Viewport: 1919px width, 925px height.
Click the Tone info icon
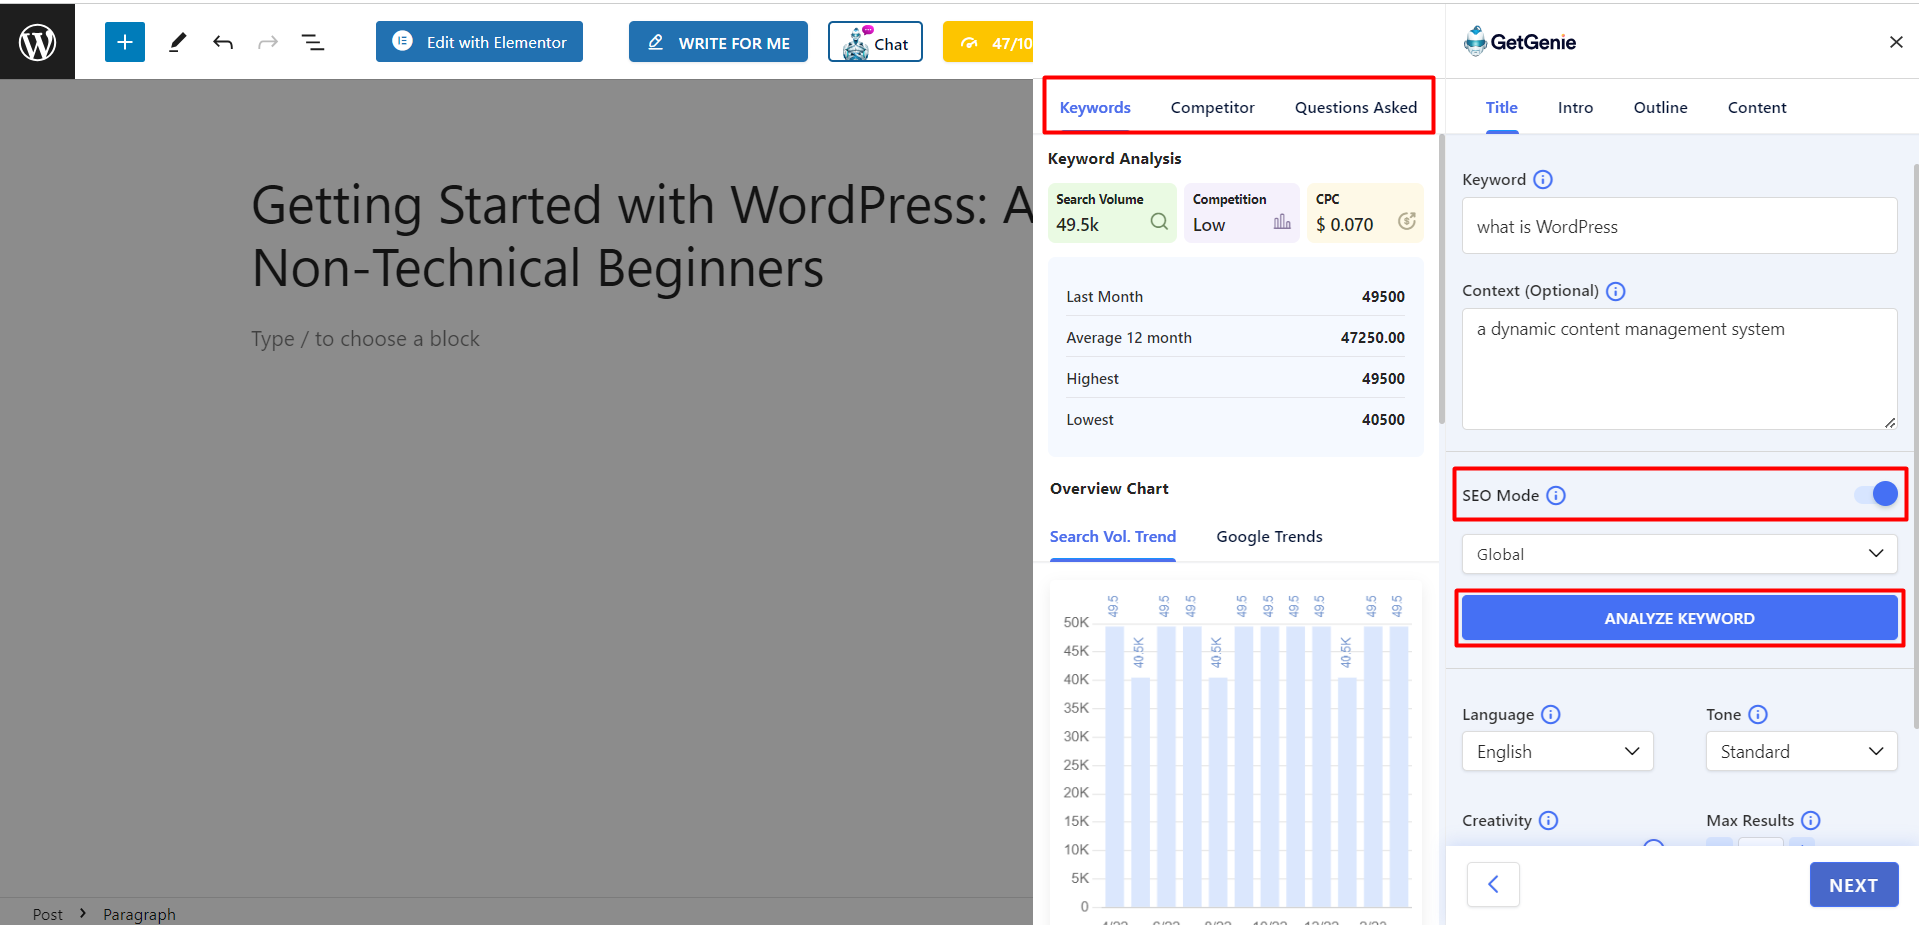pos(1758,714)
